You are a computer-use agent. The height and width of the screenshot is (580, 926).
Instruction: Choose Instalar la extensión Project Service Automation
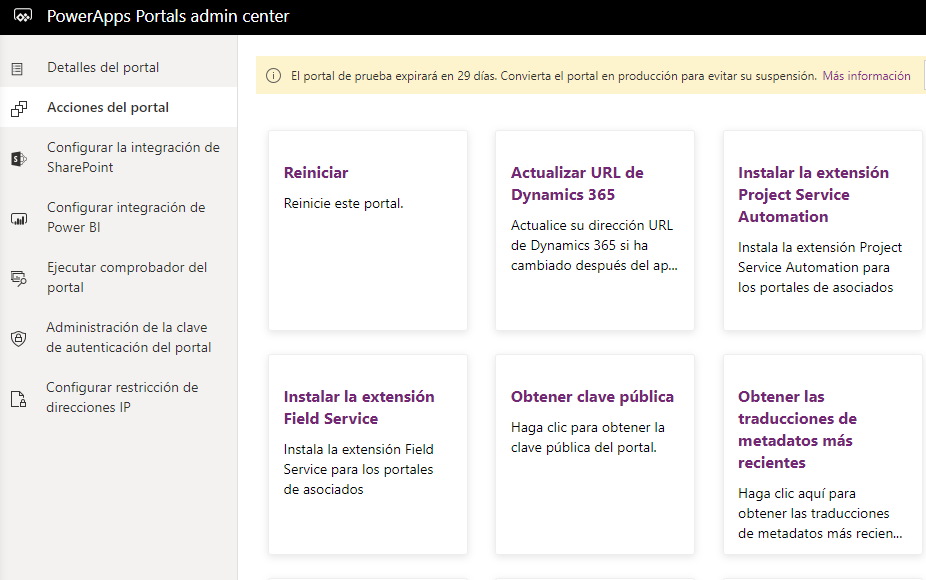tap(823, 230)
